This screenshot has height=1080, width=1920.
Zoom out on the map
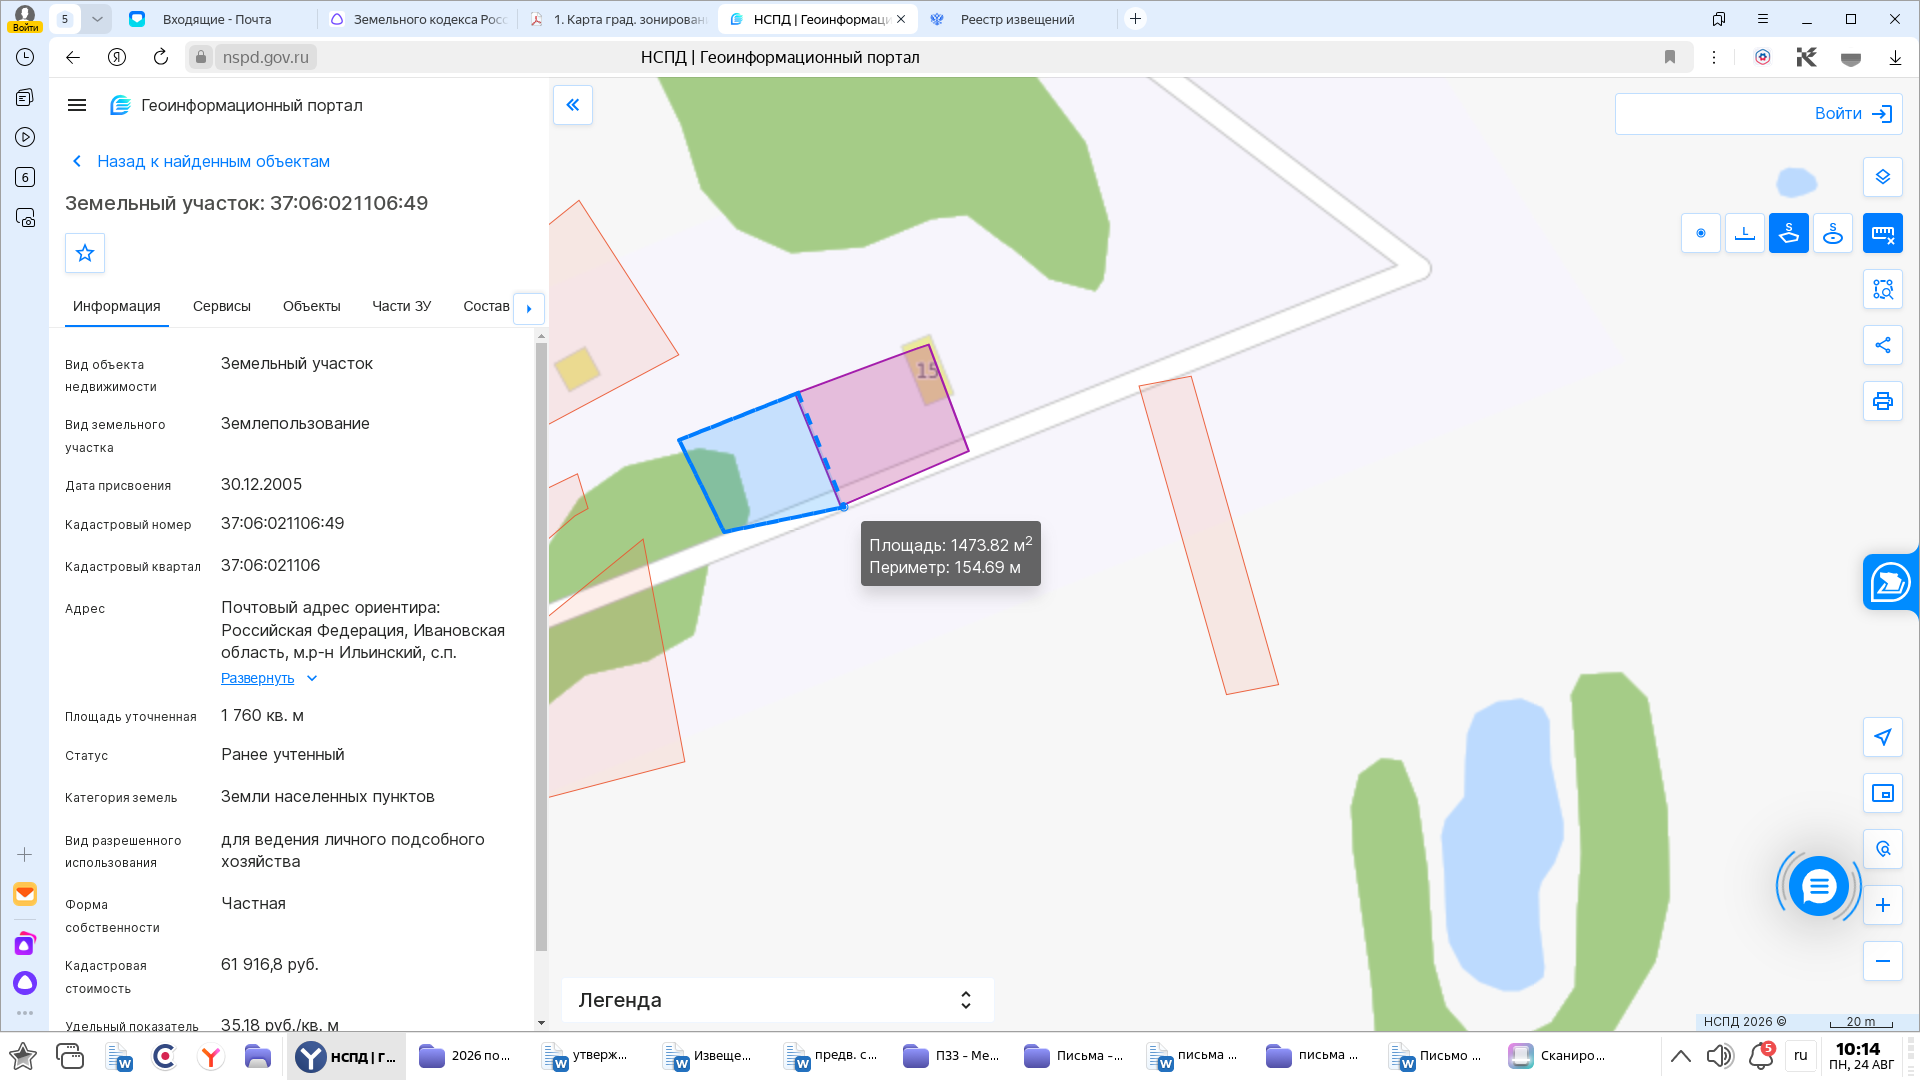coord(1883,961)
